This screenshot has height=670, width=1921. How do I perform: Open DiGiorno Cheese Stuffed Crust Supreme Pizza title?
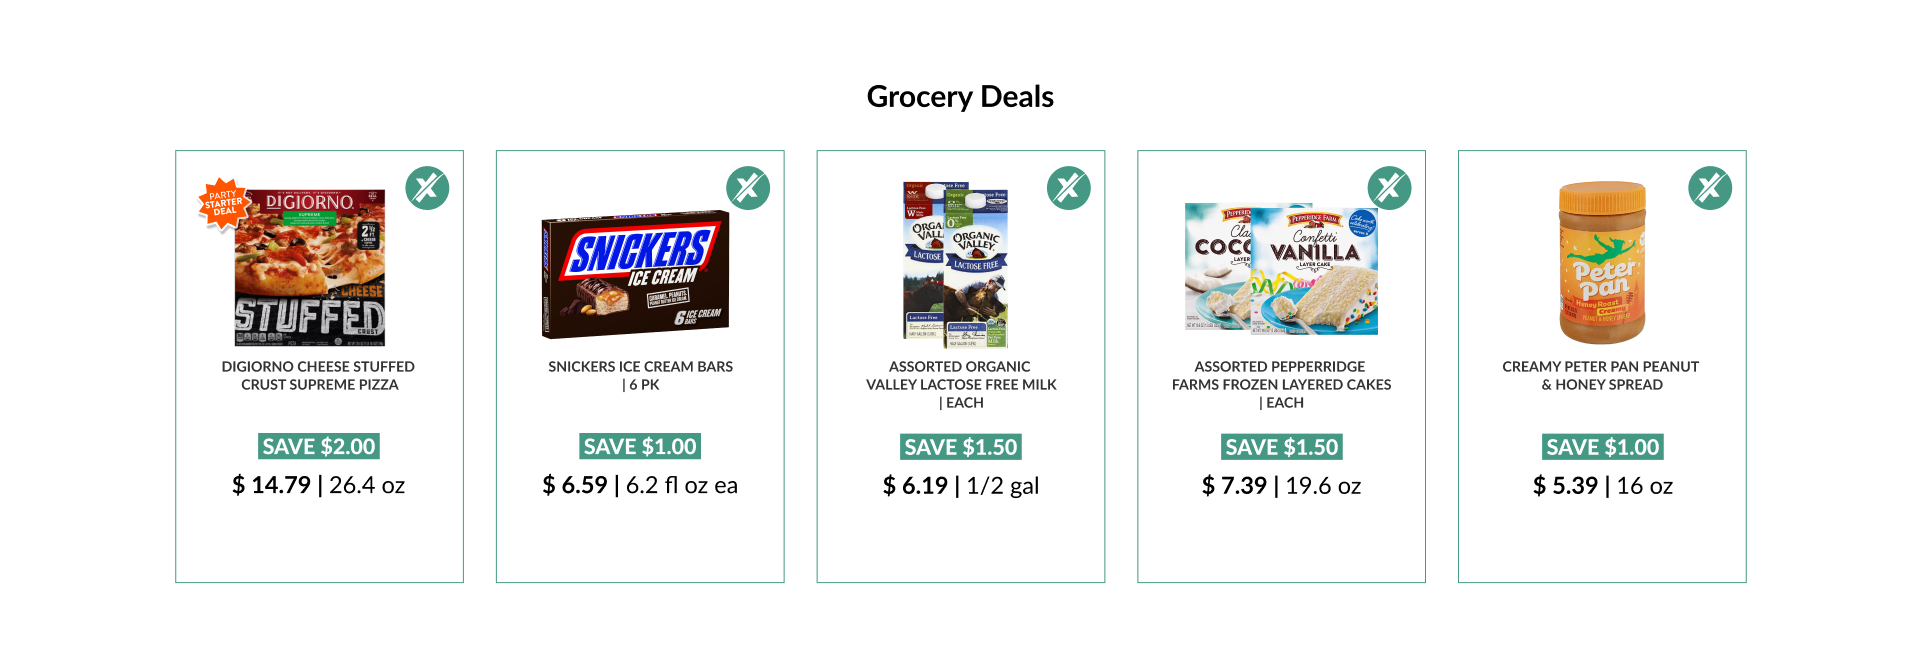(319, 376)
